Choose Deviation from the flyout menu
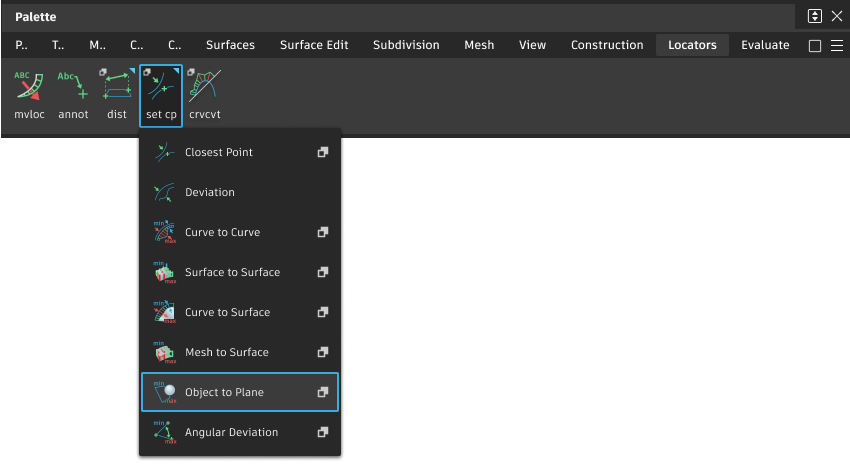Image resolution: width=850 pixels, height=470 pixels. [209, 192]
